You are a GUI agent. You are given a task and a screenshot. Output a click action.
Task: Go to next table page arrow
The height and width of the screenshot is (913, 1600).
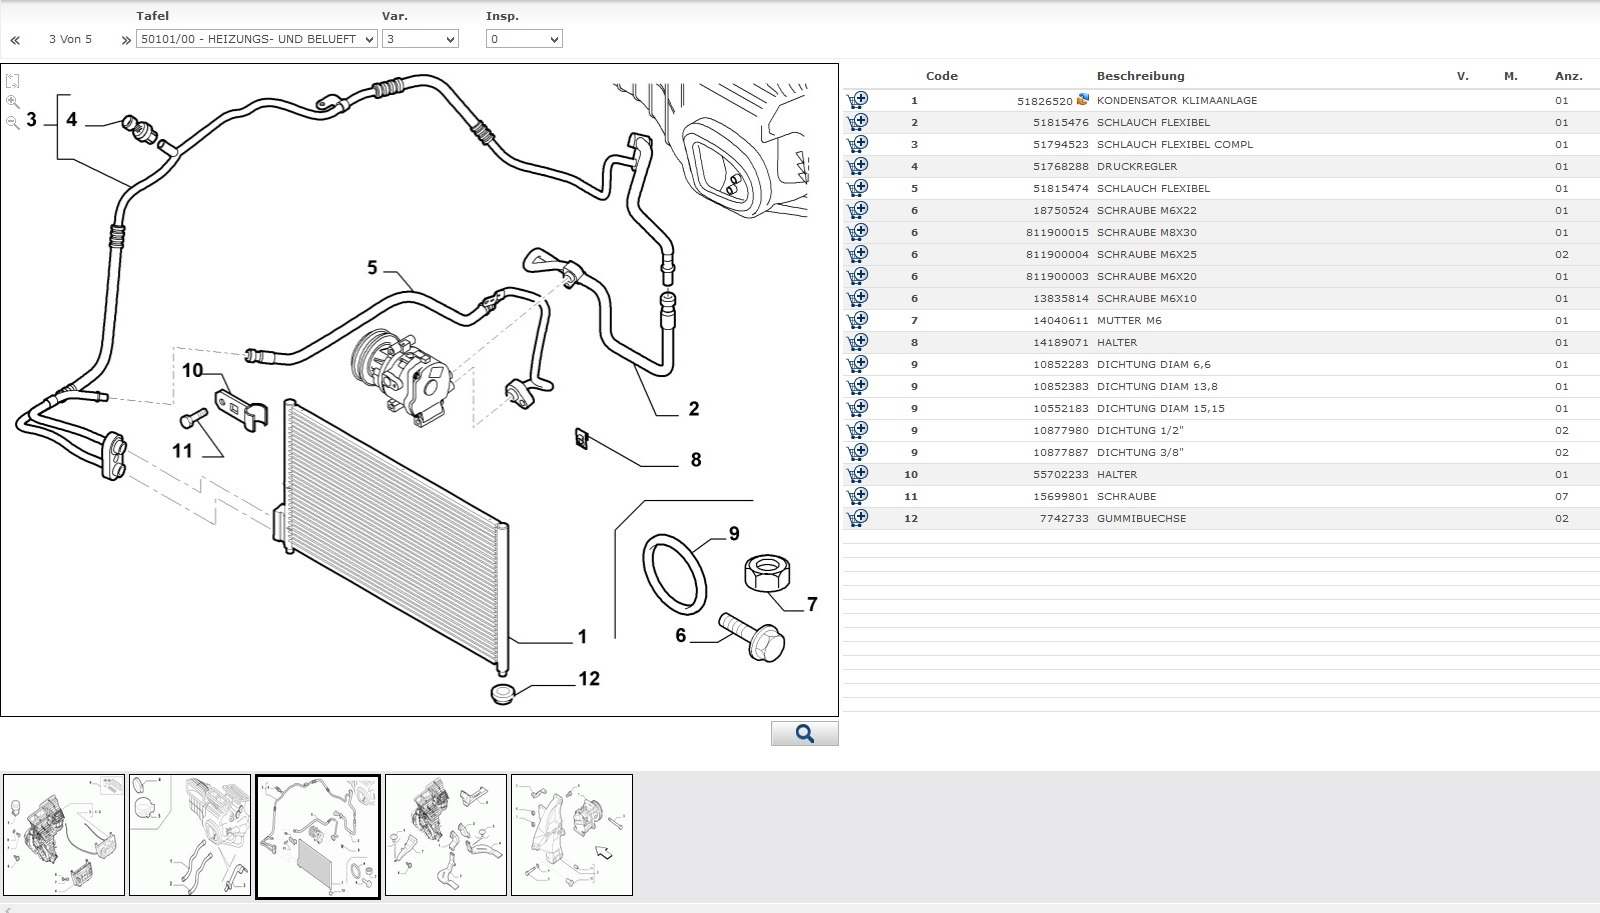coord(126,40)
